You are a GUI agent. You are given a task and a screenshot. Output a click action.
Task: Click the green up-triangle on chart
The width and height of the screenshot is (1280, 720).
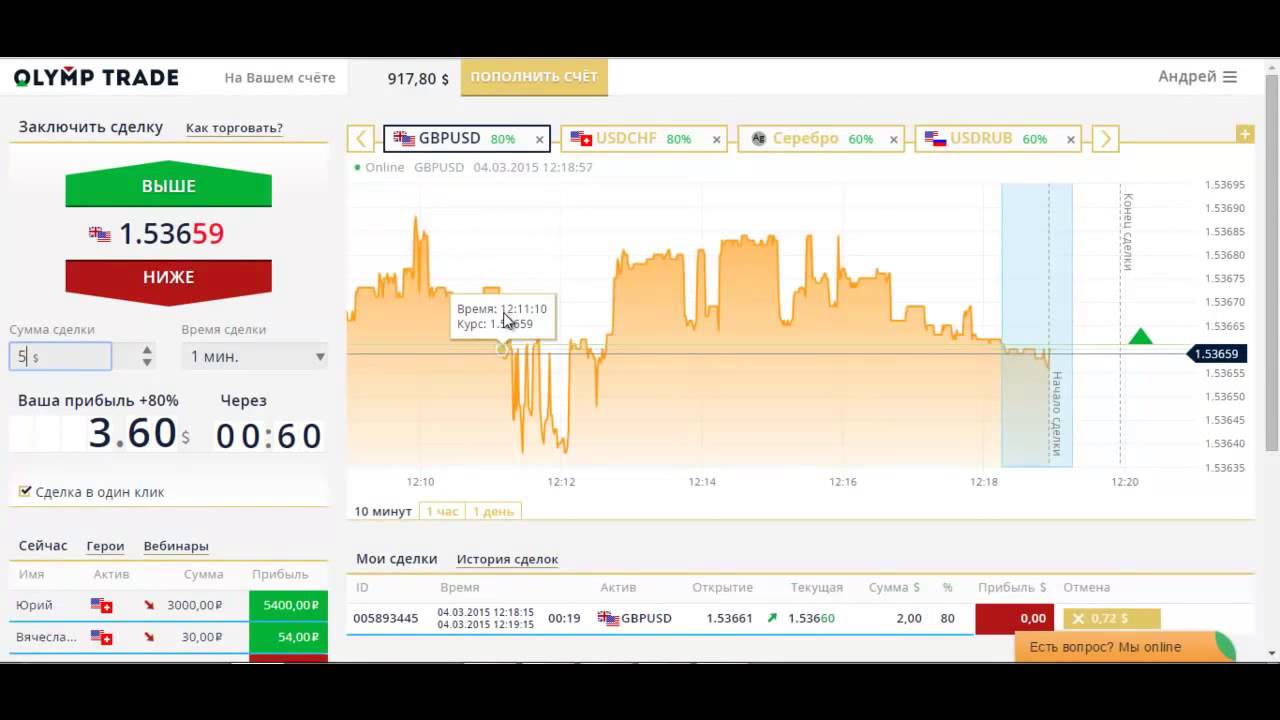click(1140, 336)
